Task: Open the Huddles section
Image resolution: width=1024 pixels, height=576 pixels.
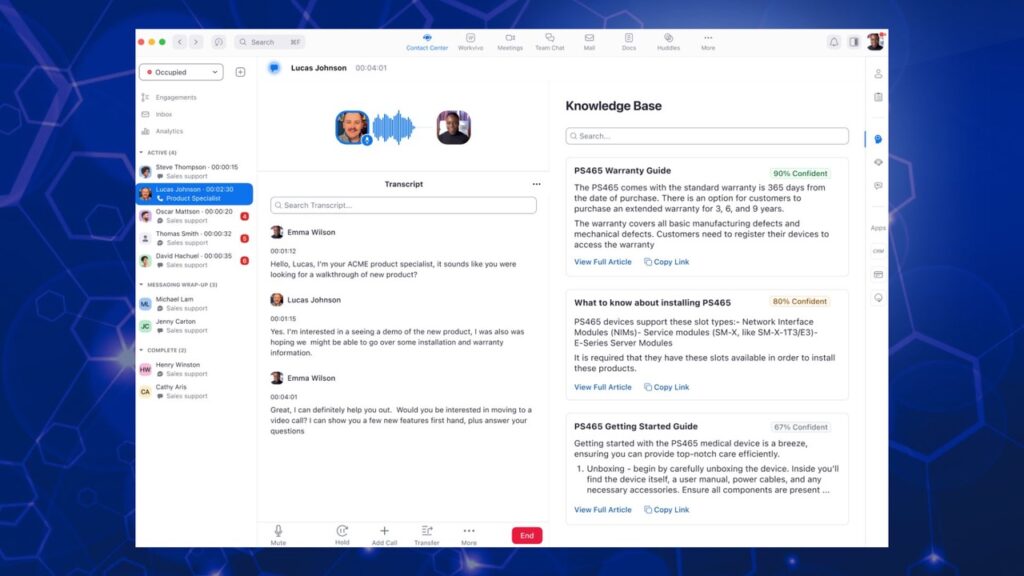Action: coord(668,41)
